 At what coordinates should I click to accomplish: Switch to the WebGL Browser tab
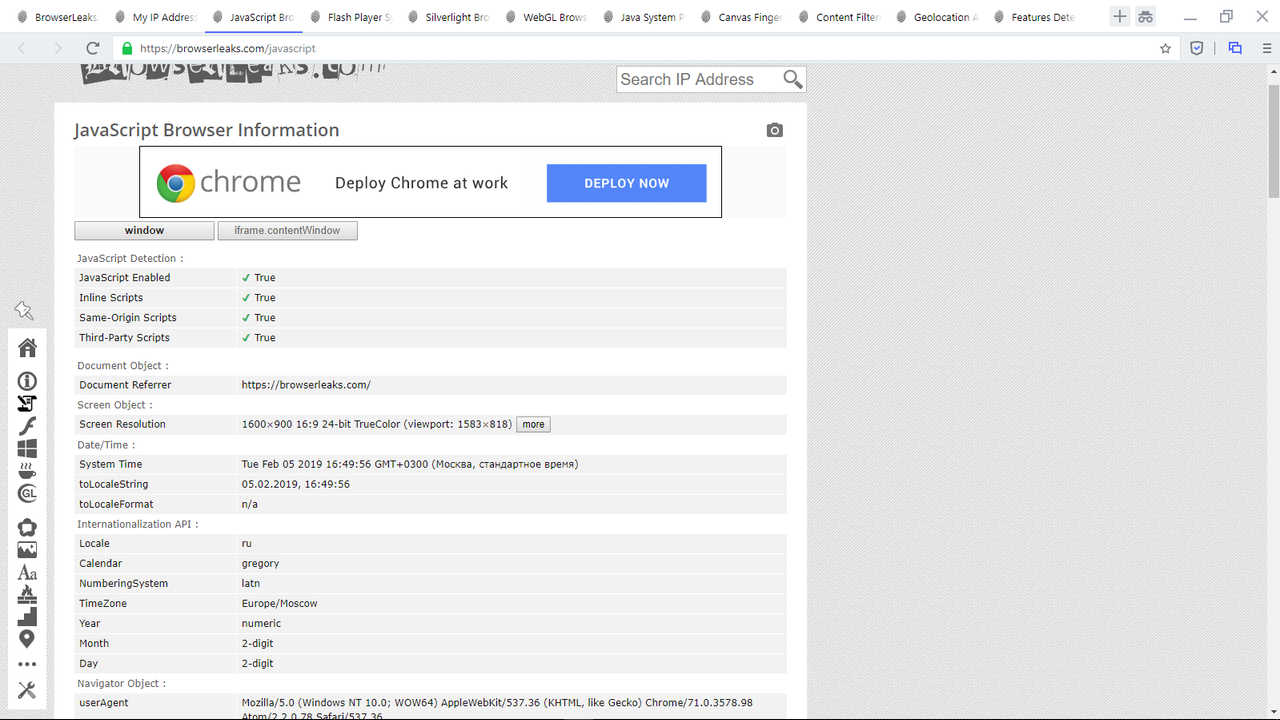[x=545, y=17]
